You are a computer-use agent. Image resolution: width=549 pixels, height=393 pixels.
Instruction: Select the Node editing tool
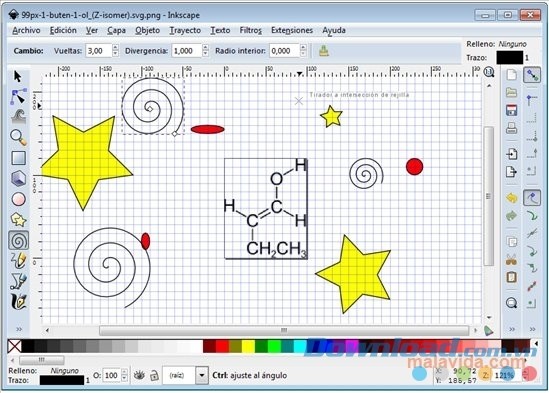(18, 96)
